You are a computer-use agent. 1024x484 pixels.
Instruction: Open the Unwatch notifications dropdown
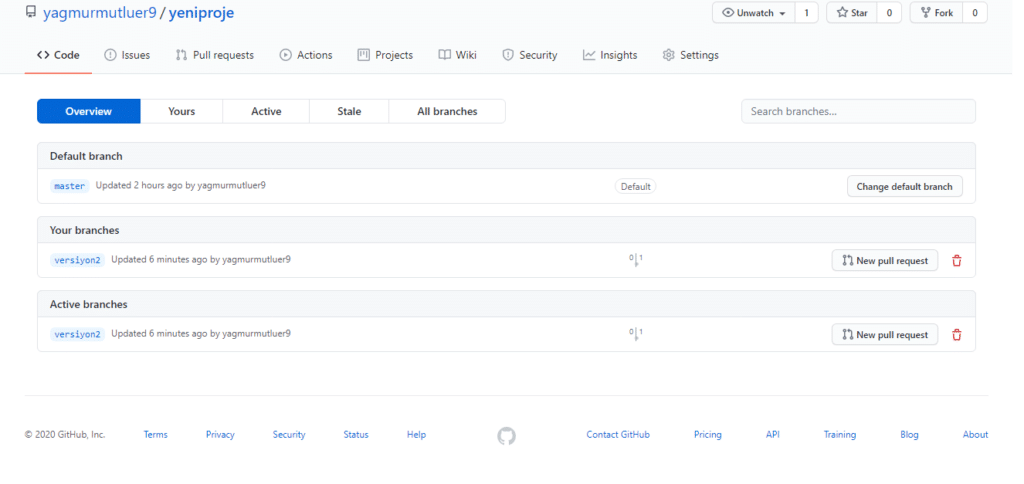point(754,13)
